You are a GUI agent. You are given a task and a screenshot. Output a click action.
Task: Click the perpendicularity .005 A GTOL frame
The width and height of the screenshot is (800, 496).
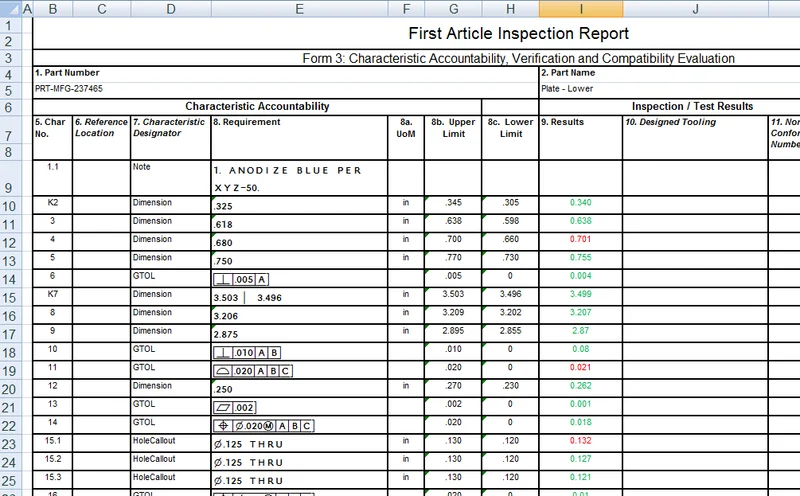click(241, 279)
